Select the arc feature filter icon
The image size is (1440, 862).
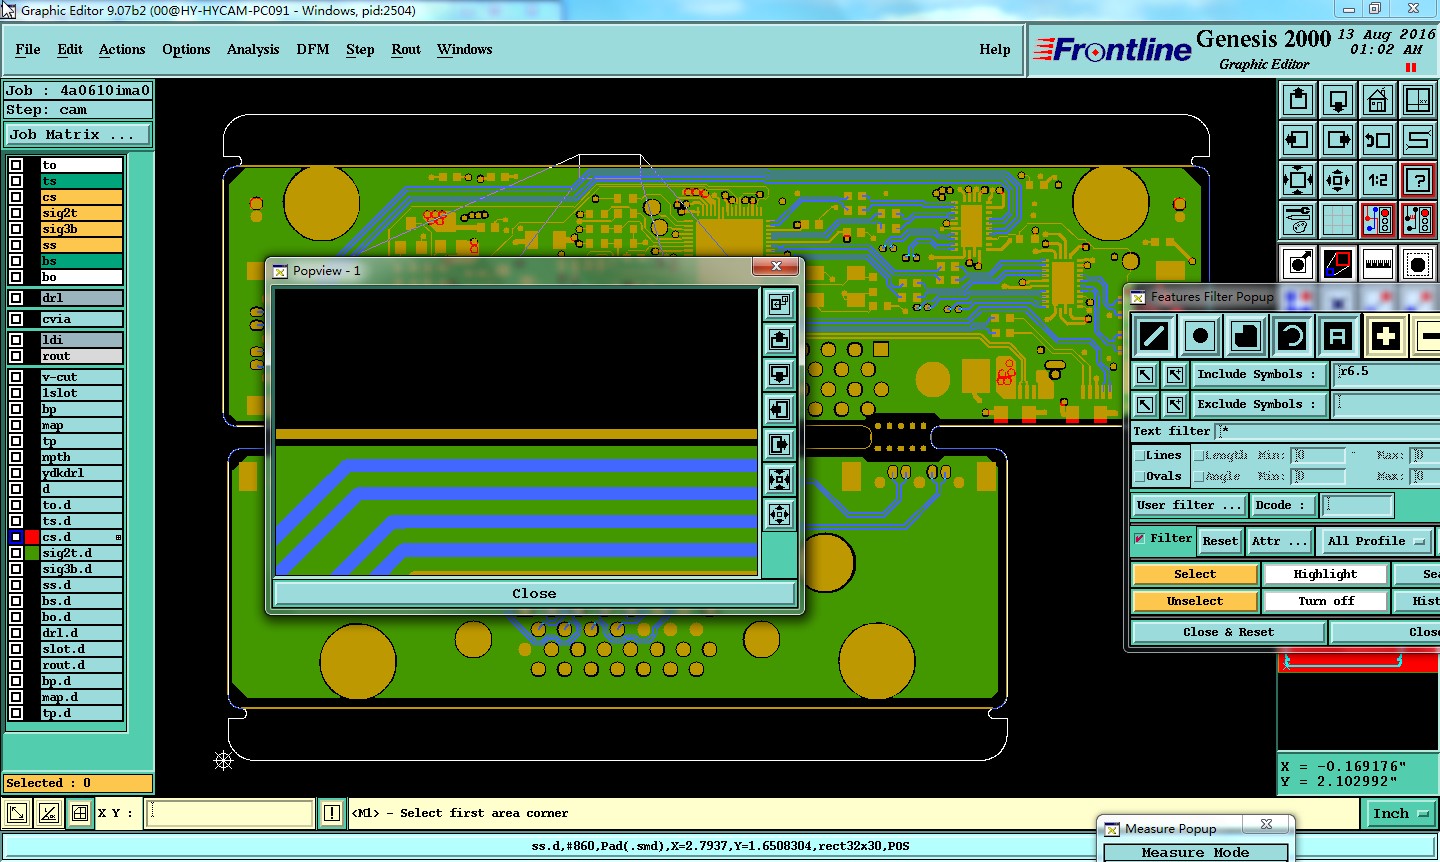point(1291,336)
